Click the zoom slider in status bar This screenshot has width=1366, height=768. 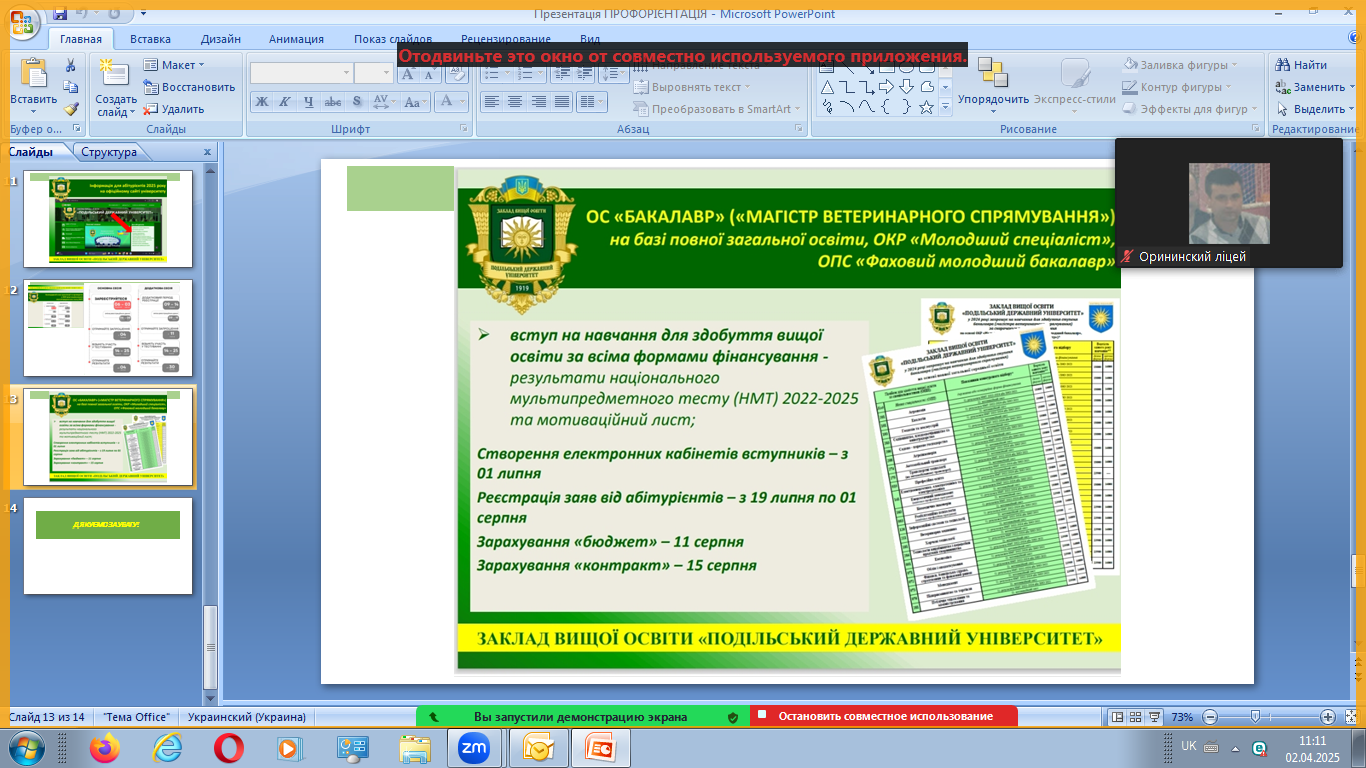click(x=1255, y=717)
